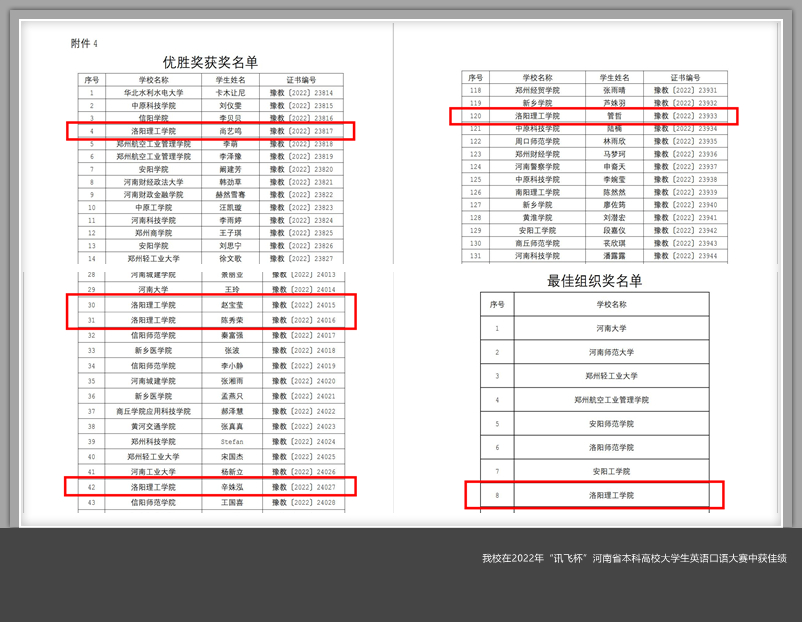Click the 讯飞杯 competition caption text

(634, 558)
